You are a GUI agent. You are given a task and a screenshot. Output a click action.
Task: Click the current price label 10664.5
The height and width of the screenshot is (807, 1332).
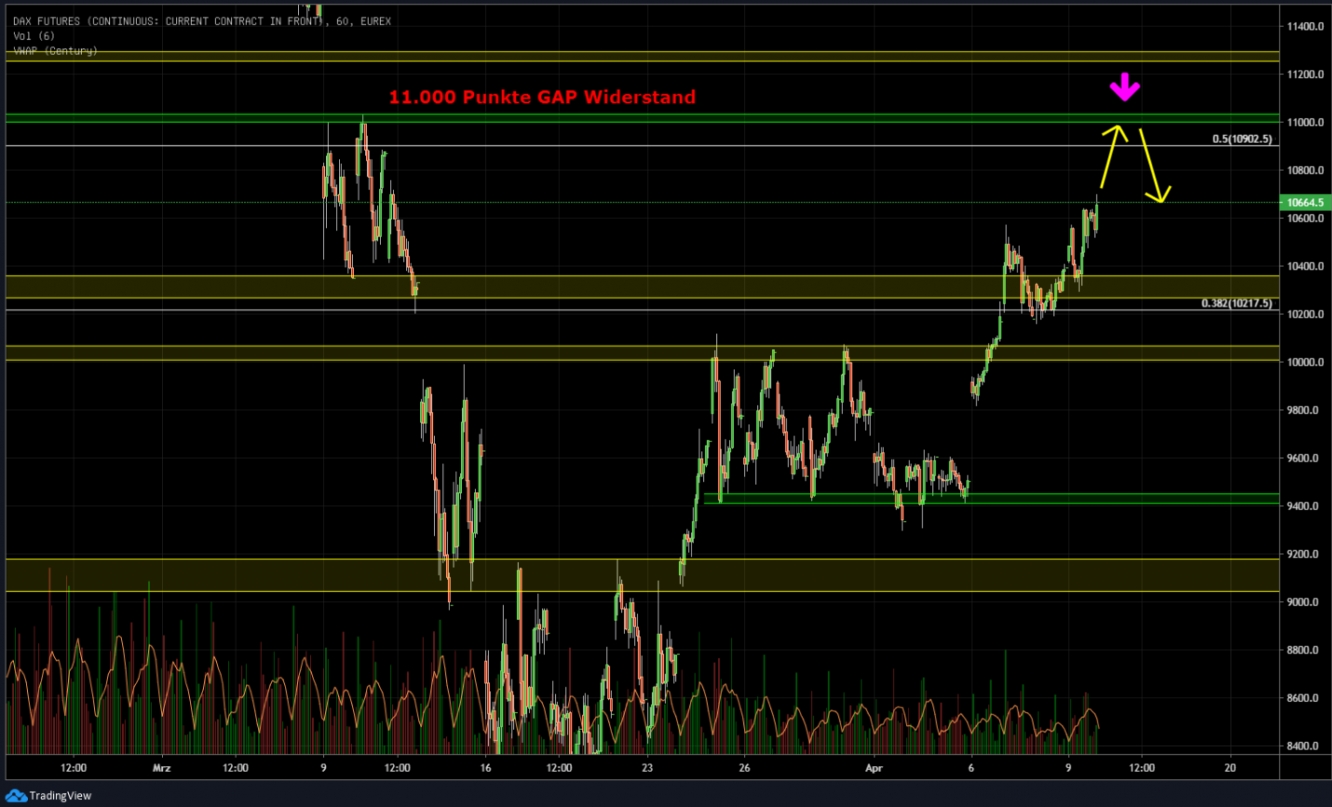click(1305, 203)
